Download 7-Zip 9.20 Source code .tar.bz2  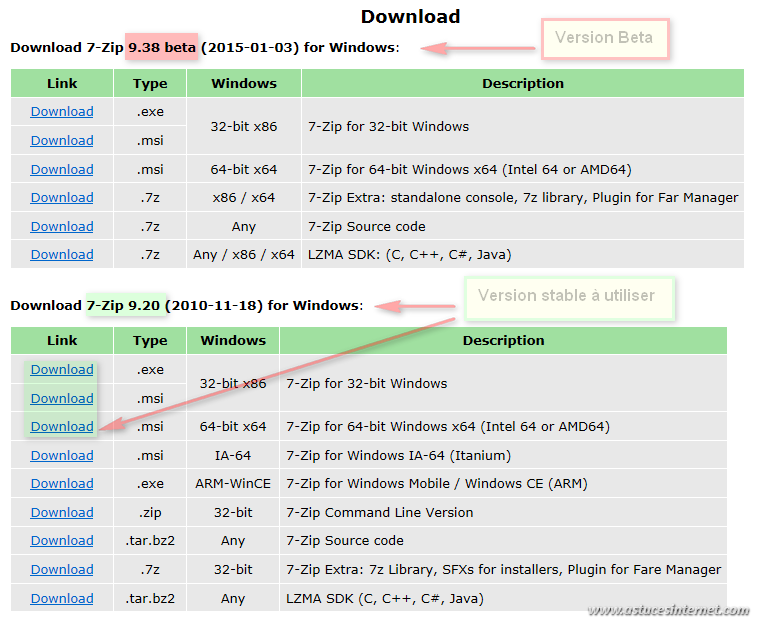coord(62,540)
